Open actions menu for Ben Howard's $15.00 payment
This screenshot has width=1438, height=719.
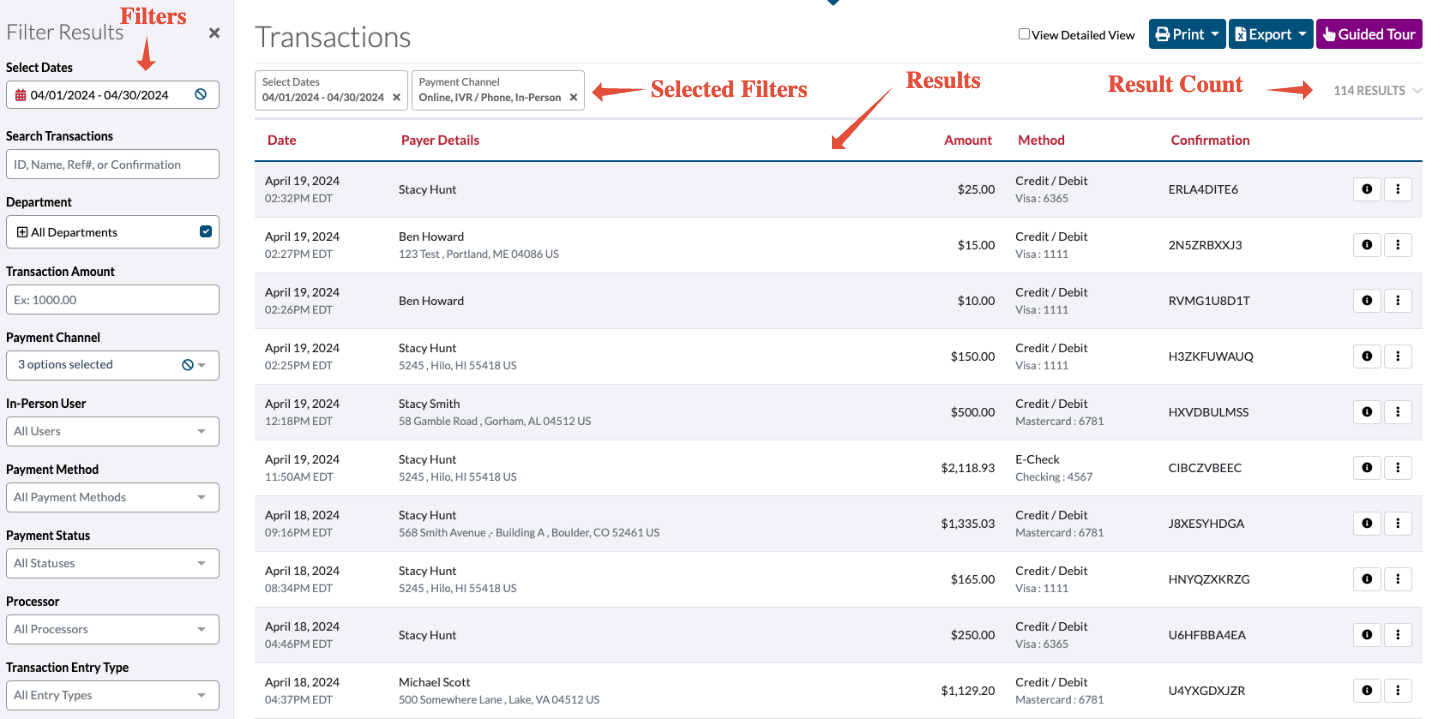coord(1398,244)
